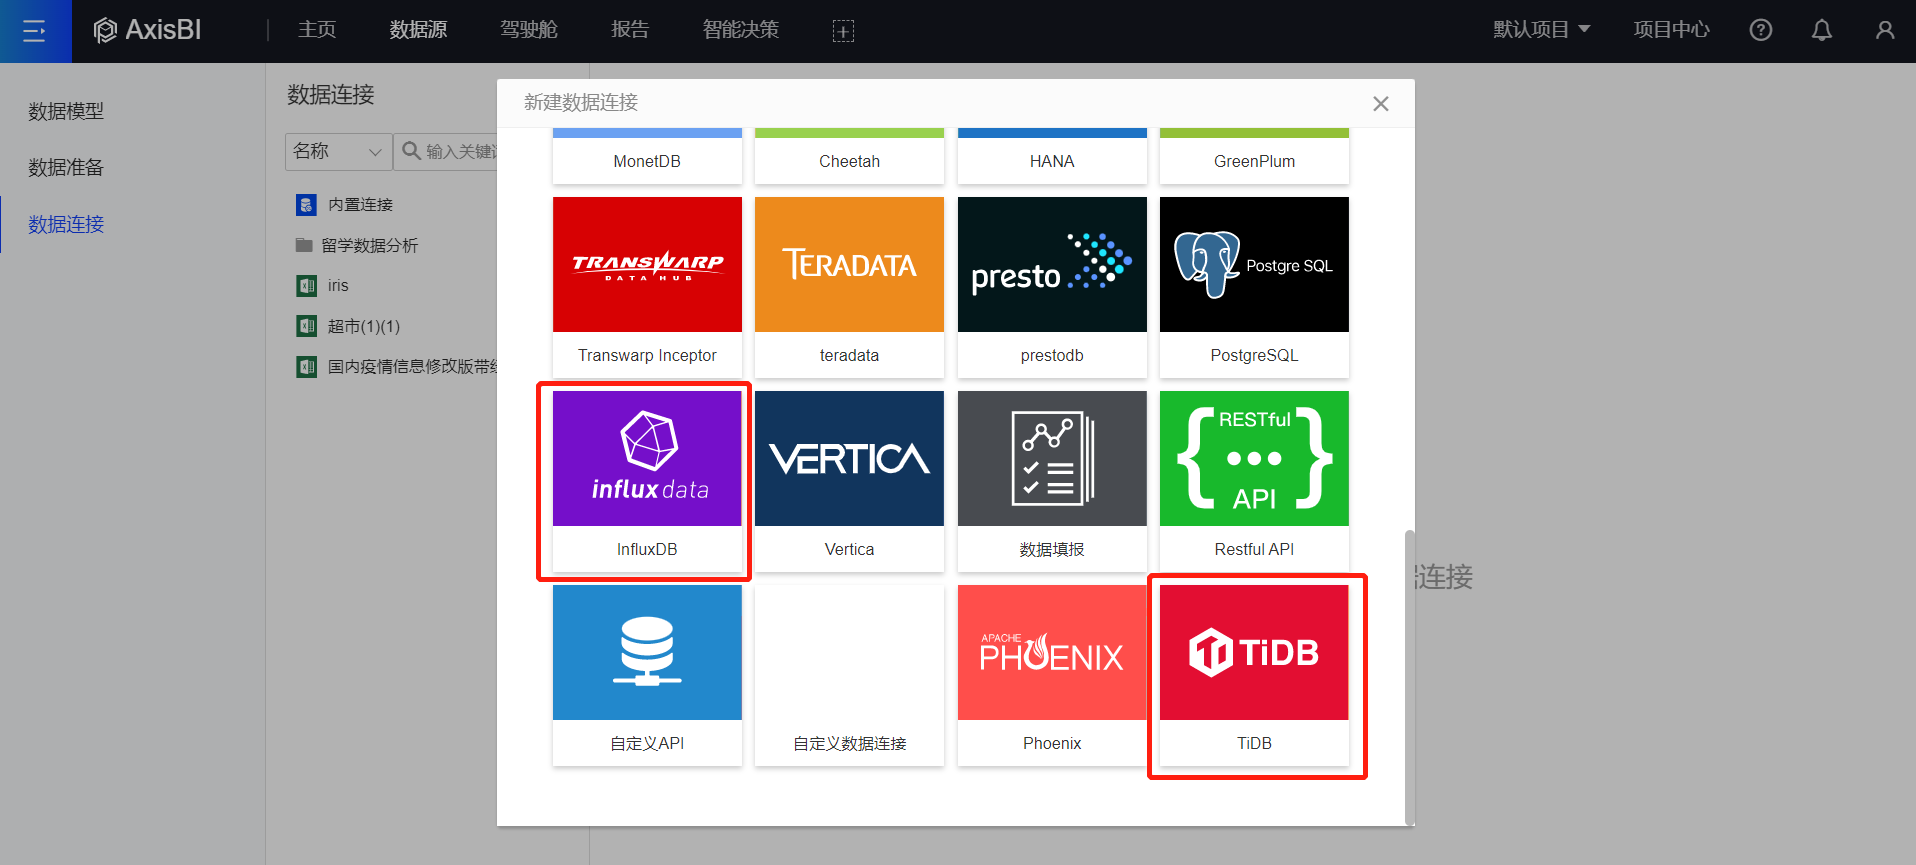Toggle the hamburger sidebar menu
The image size is (1916, 865).
click(x=35, y=31)
